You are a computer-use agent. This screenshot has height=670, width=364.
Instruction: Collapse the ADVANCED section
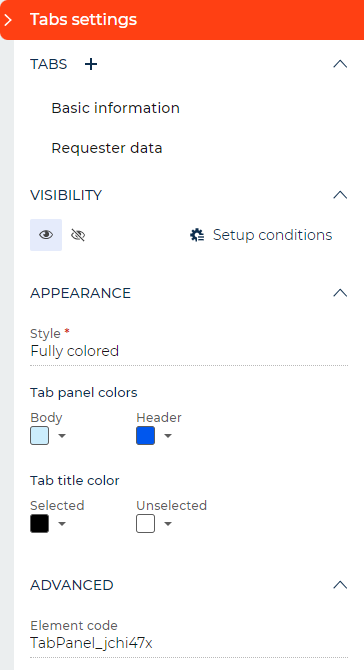click(x=340, y=585)
